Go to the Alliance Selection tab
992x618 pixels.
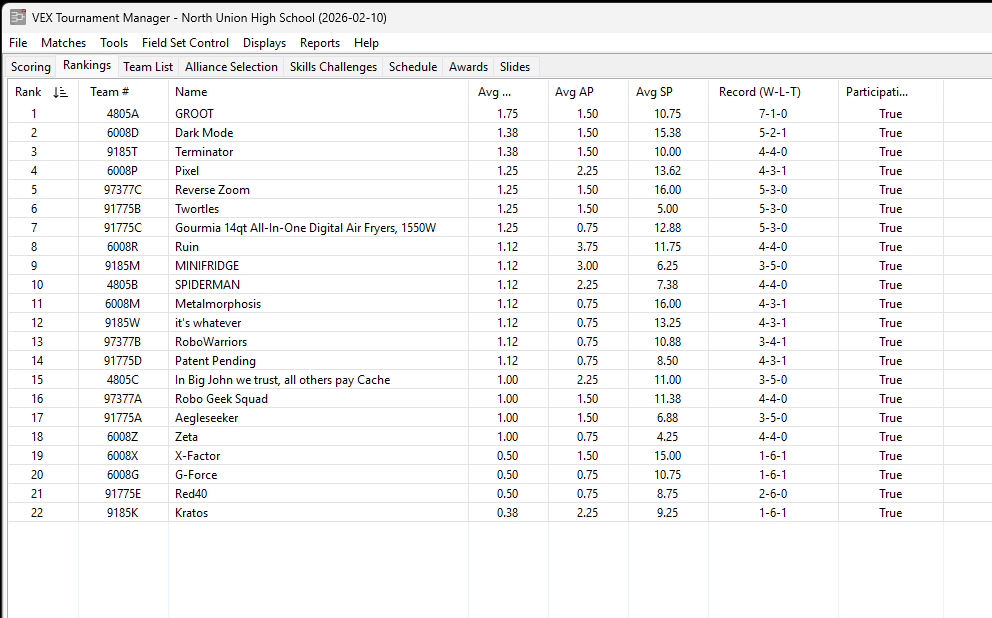point(231,67)
